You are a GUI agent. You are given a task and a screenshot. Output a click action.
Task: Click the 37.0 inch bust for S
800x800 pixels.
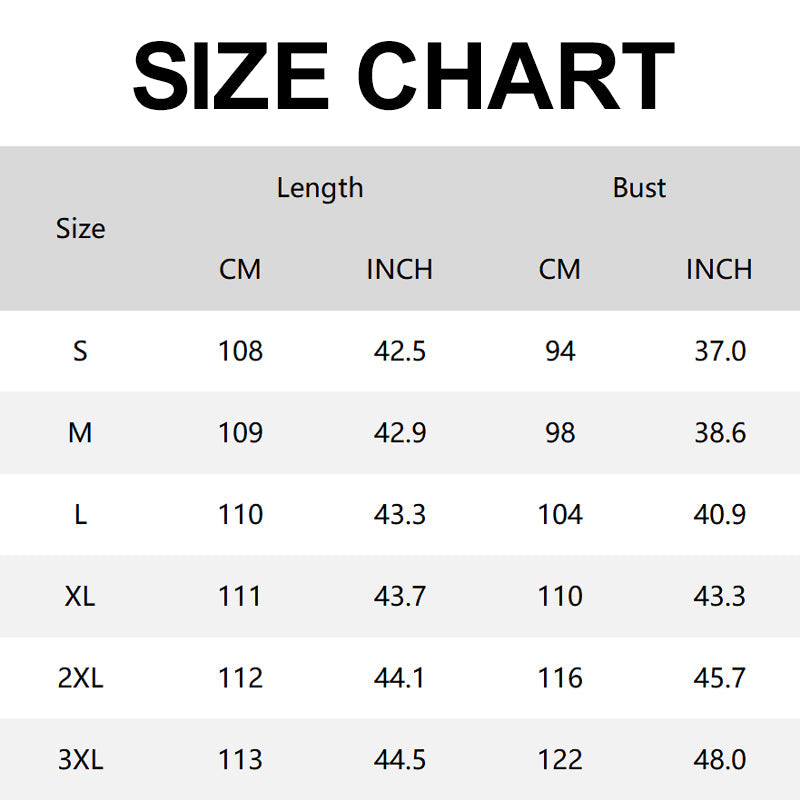coord(720,351)
